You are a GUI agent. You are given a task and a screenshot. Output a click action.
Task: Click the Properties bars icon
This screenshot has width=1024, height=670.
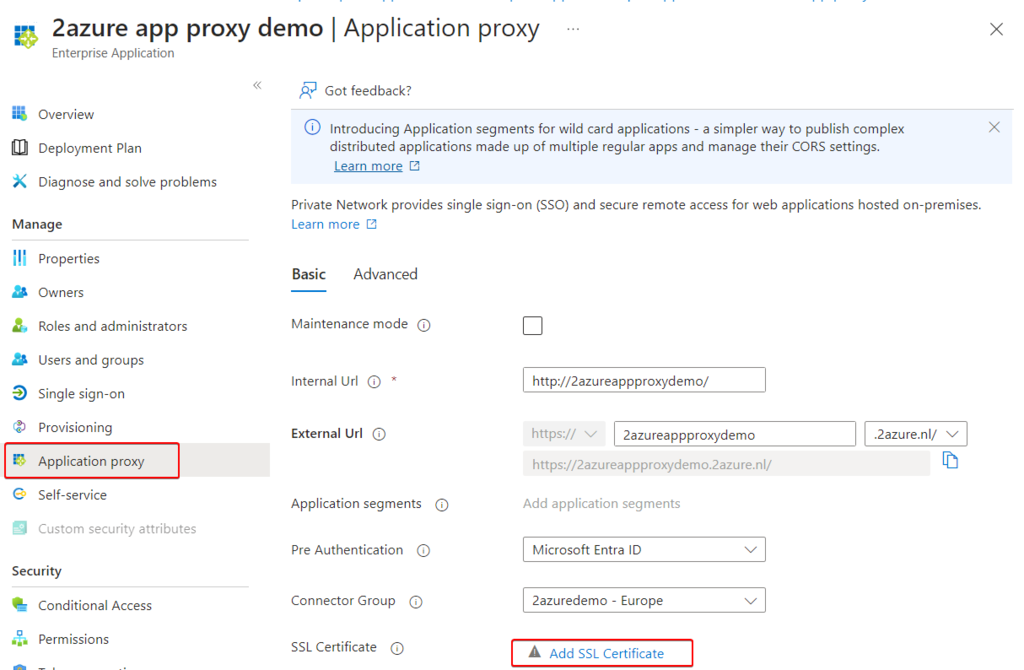[x=20, y=258]
